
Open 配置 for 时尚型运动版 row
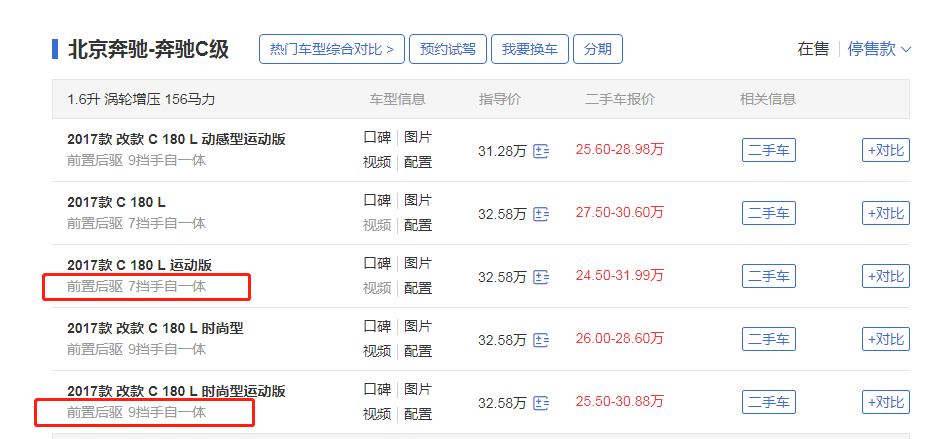click(418, 414)
